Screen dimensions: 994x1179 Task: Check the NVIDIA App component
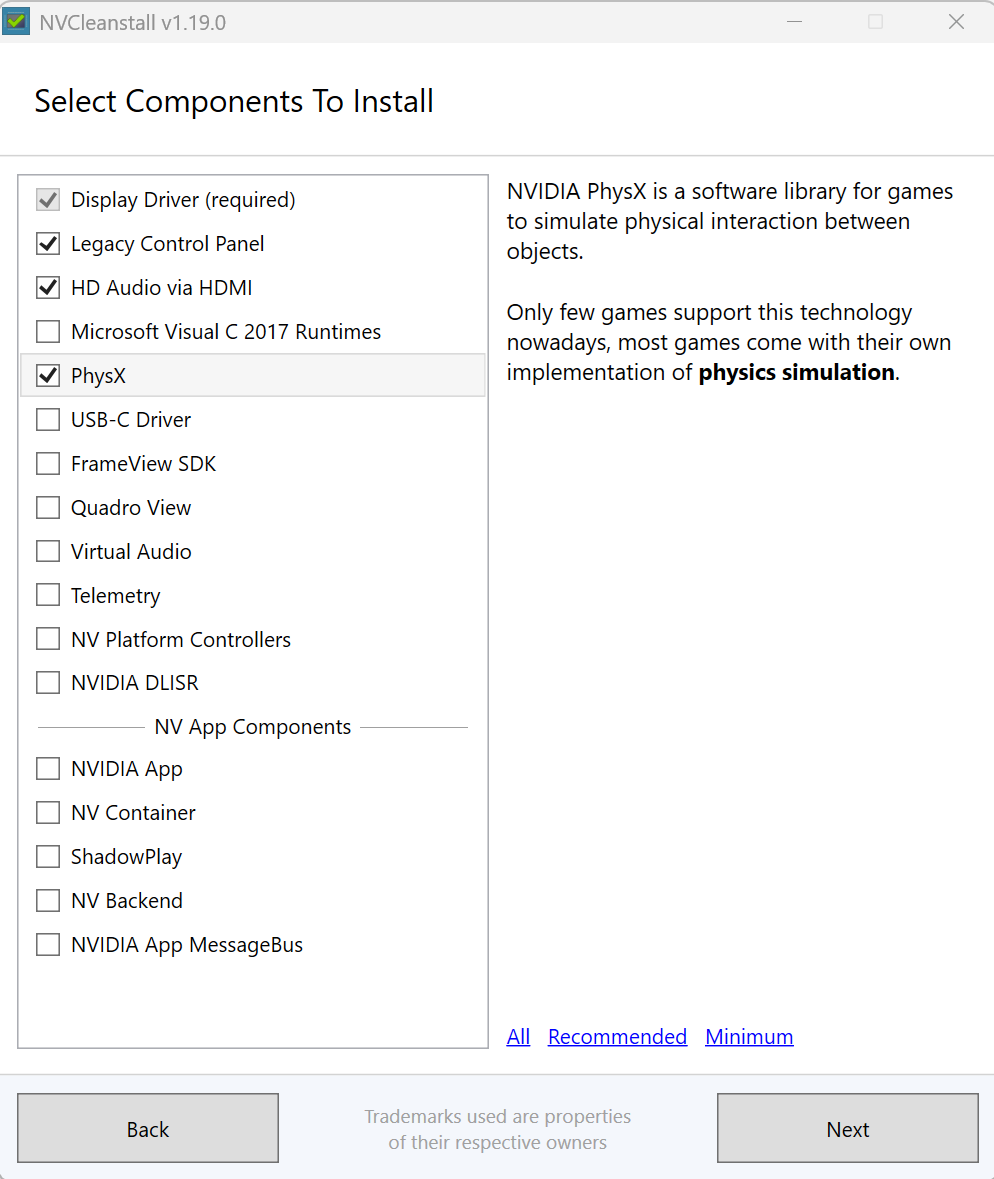pos(47,768)
